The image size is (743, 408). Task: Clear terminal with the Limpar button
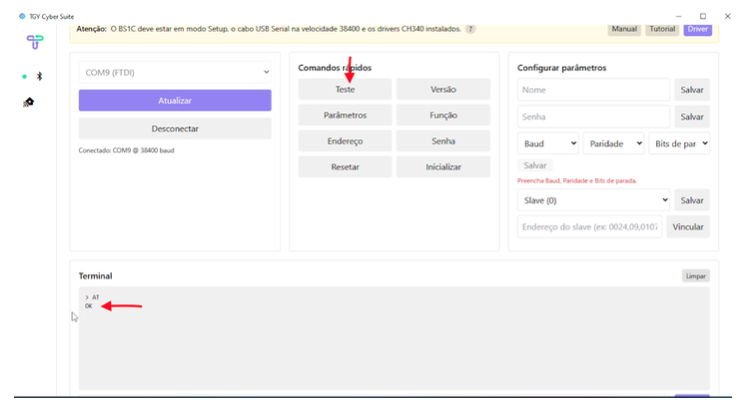[695, 275]
